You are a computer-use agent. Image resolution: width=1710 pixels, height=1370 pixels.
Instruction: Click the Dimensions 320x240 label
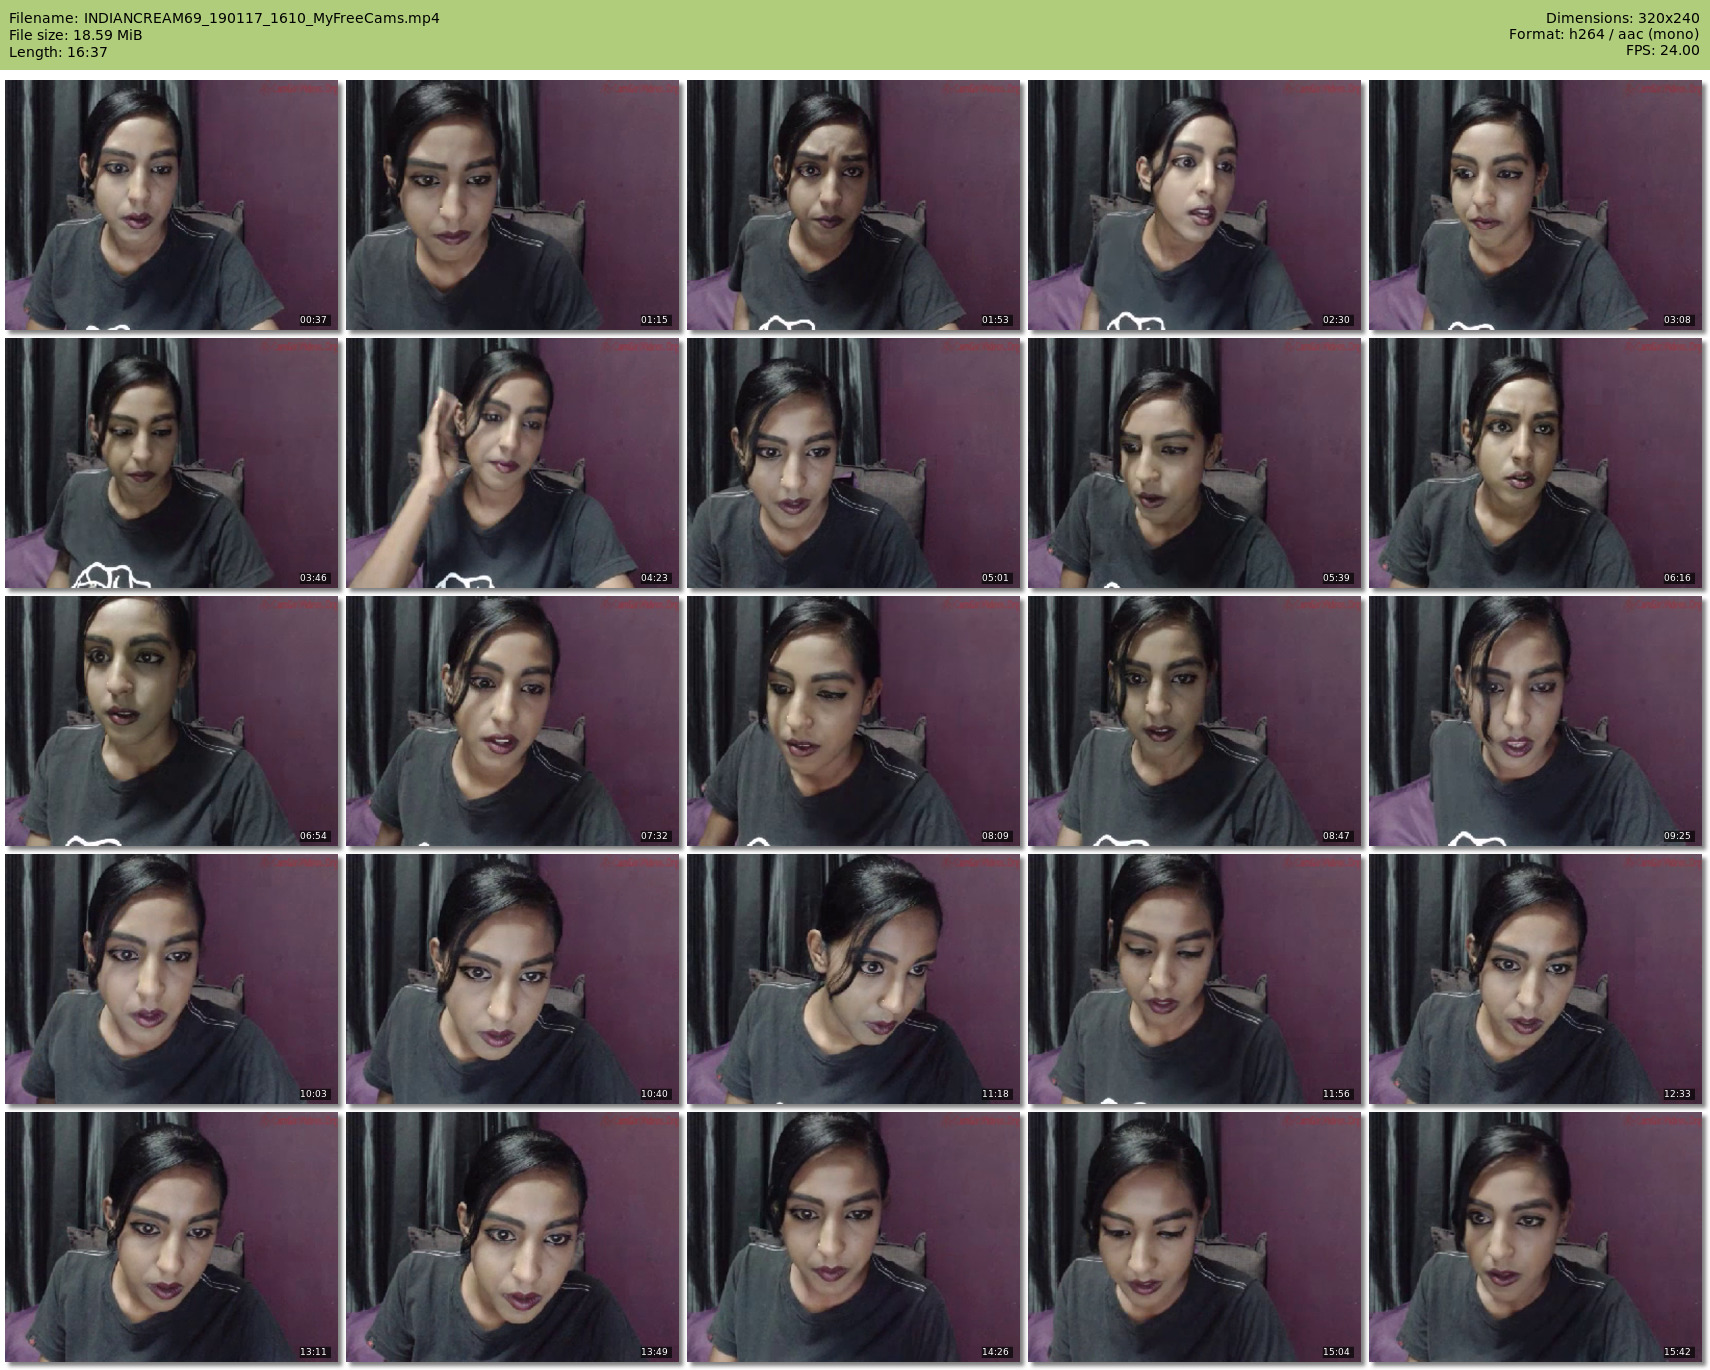tap(1622, 18)
